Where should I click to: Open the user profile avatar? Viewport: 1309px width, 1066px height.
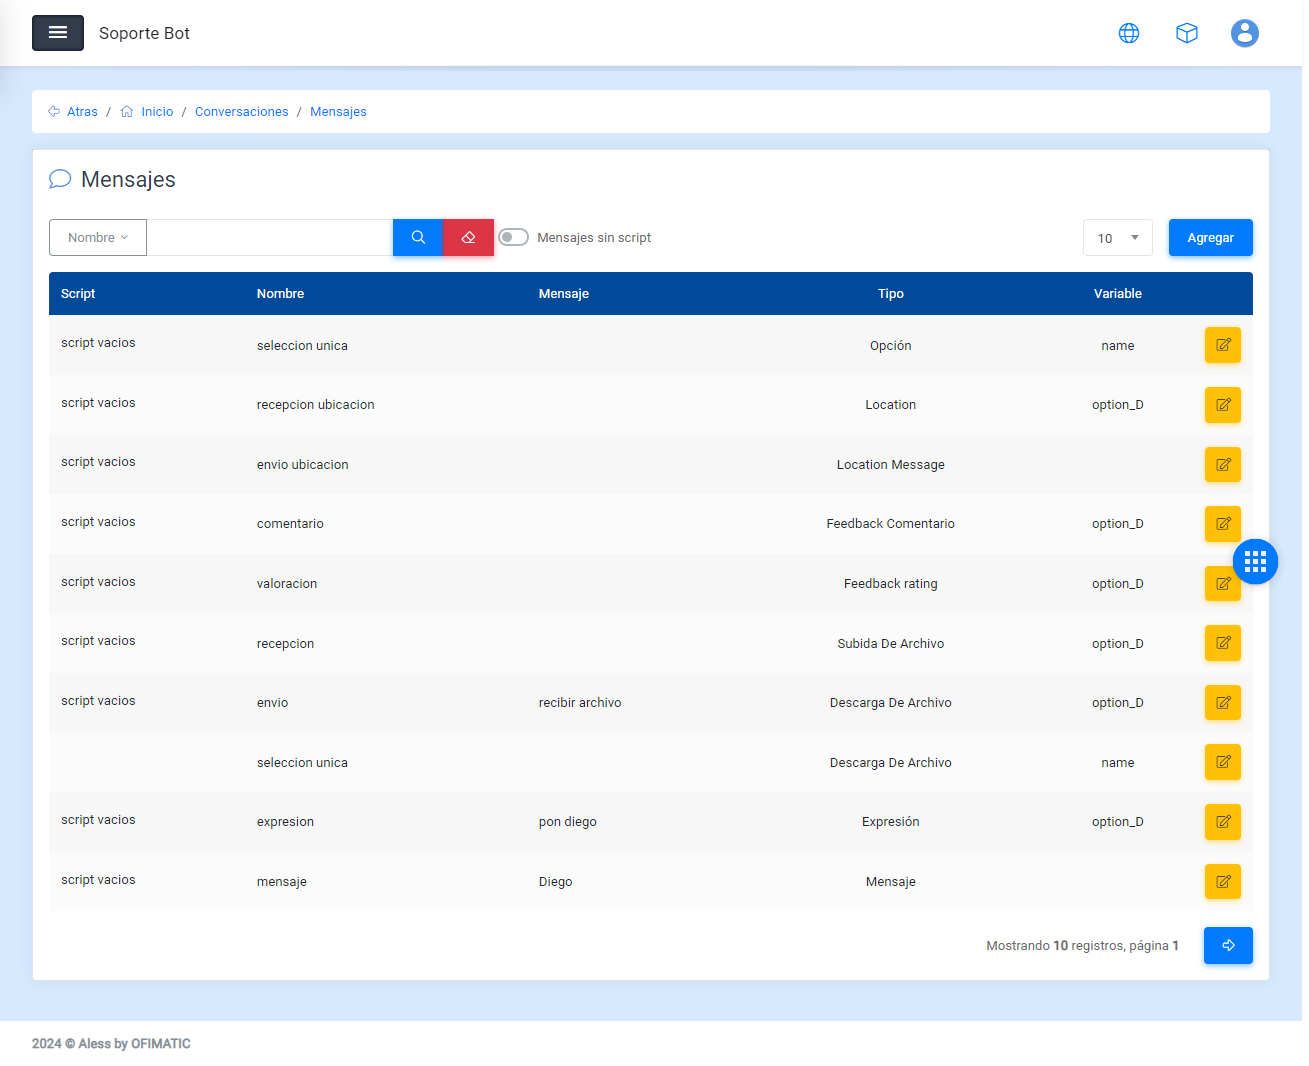click(1244, 33)
